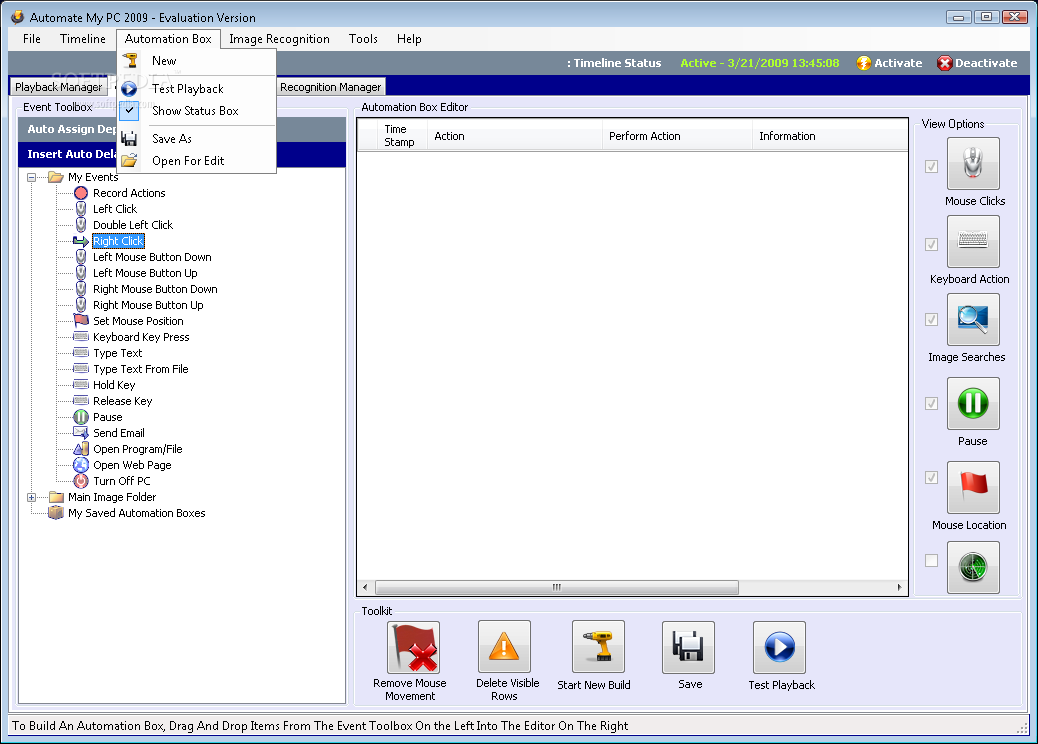Click the editor scrollbar right arrow
1038x744 pixels.
click(899, 587)
